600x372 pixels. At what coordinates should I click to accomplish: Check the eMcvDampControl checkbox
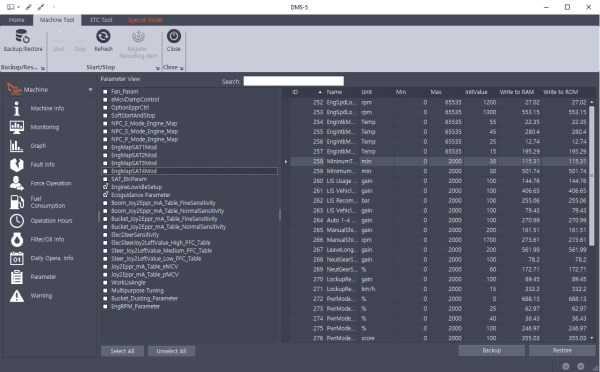pos(105,100)
